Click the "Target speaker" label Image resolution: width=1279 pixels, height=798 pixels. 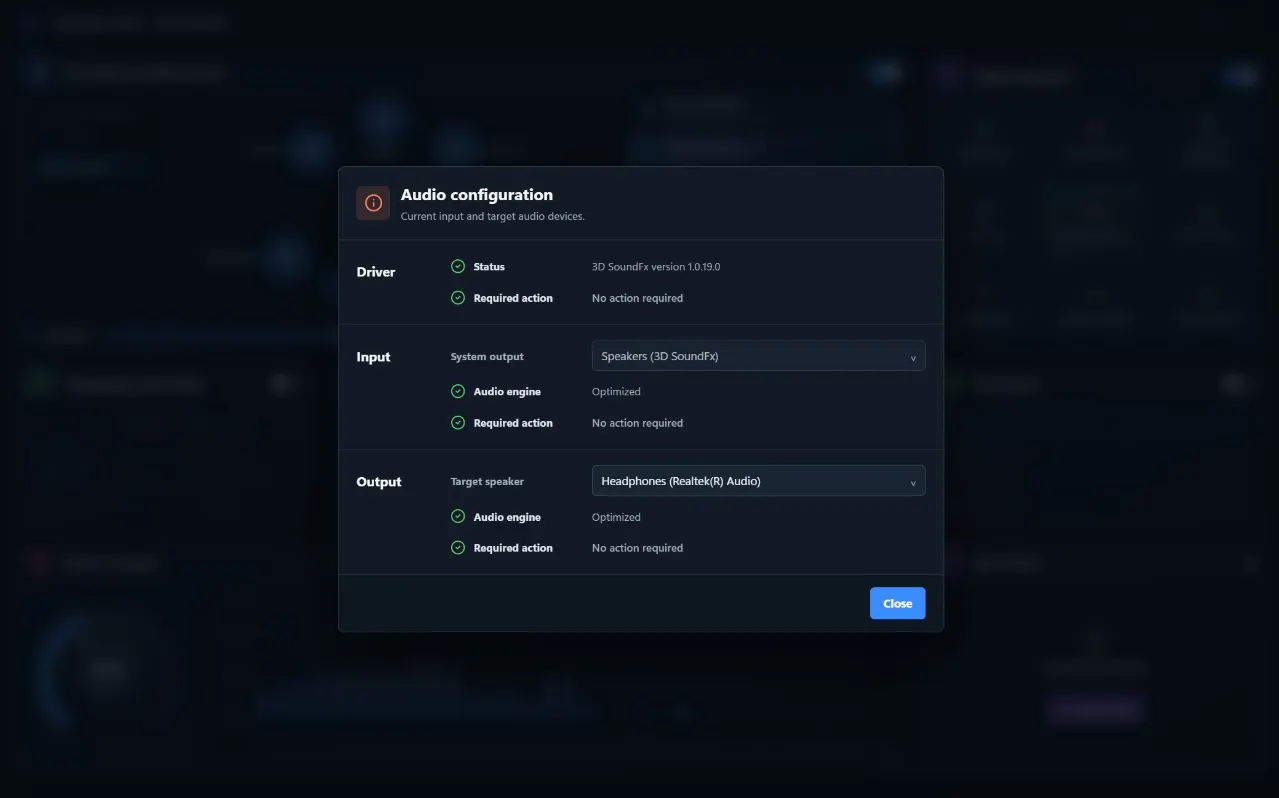coord(487,481)
